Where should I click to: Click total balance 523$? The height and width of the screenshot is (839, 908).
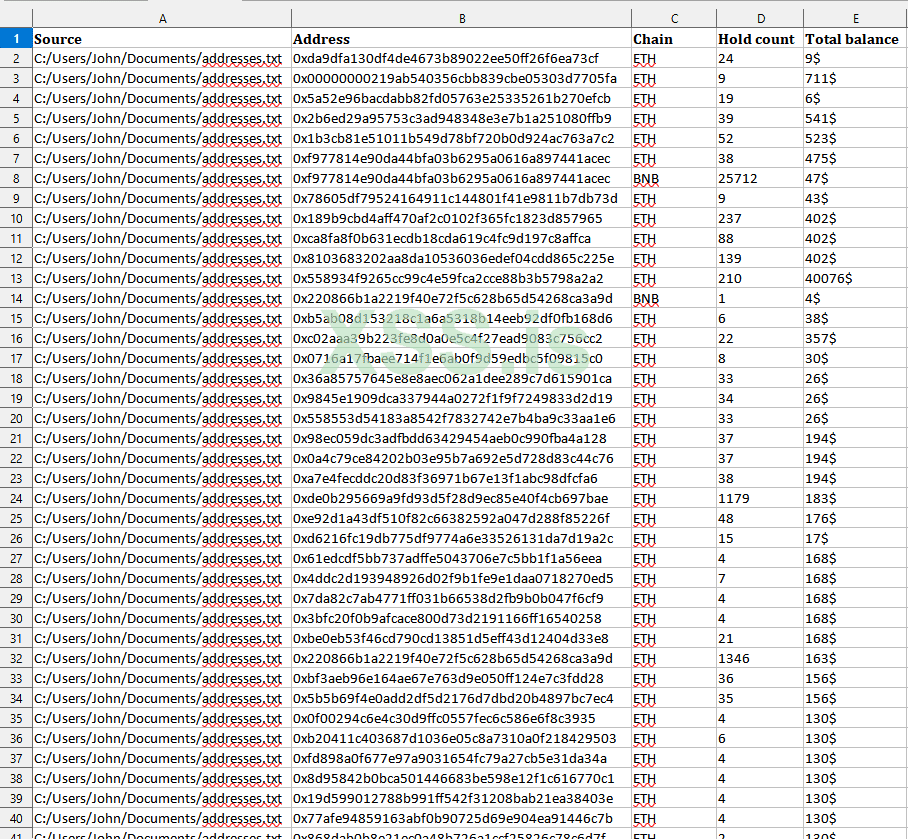point(855,138)
